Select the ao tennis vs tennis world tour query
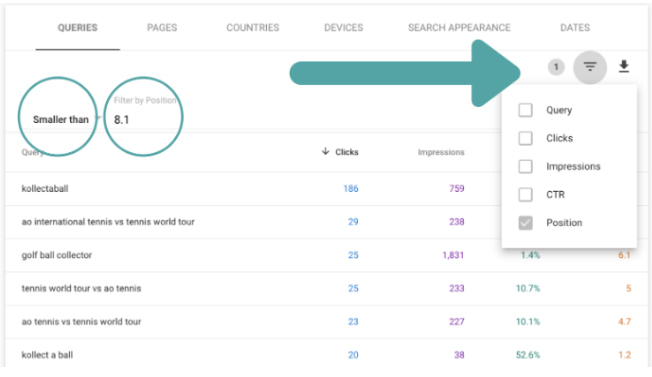Viewport: 652px width, 377px height. point(81,322)
